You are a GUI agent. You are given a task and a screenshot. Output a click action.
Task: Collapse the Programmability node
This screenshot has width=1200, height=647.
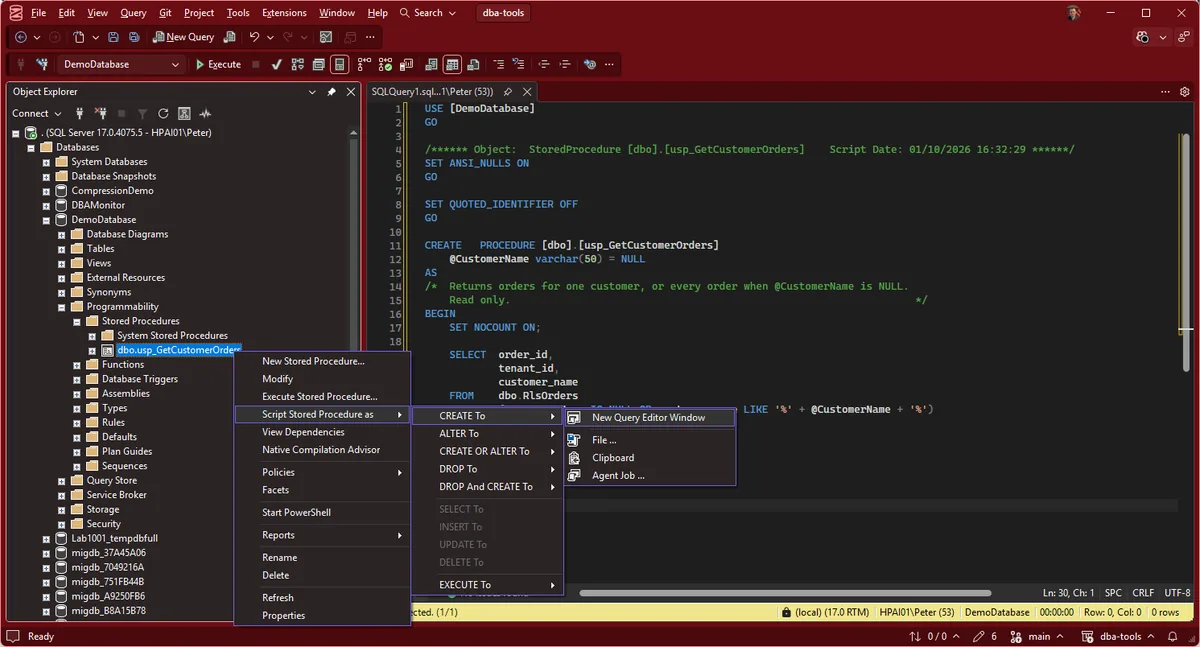pos(62,307)
